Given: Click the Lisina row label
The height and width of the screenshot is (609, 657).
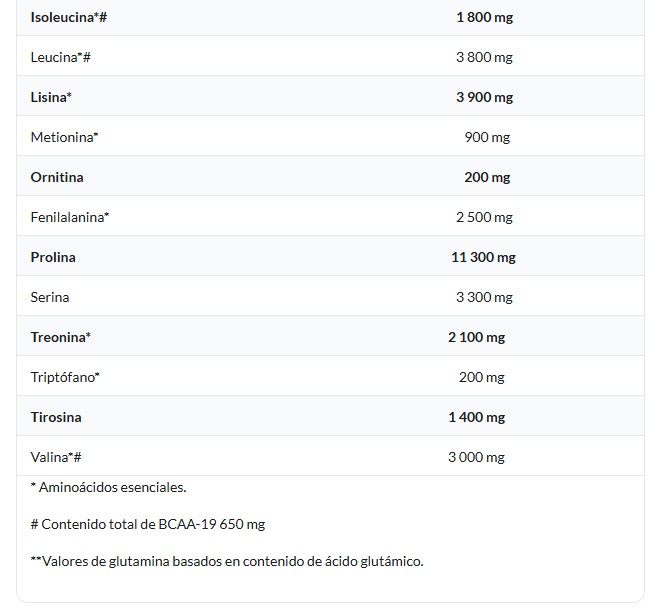Looking at the screenshot, I should [x=51, y=97].
